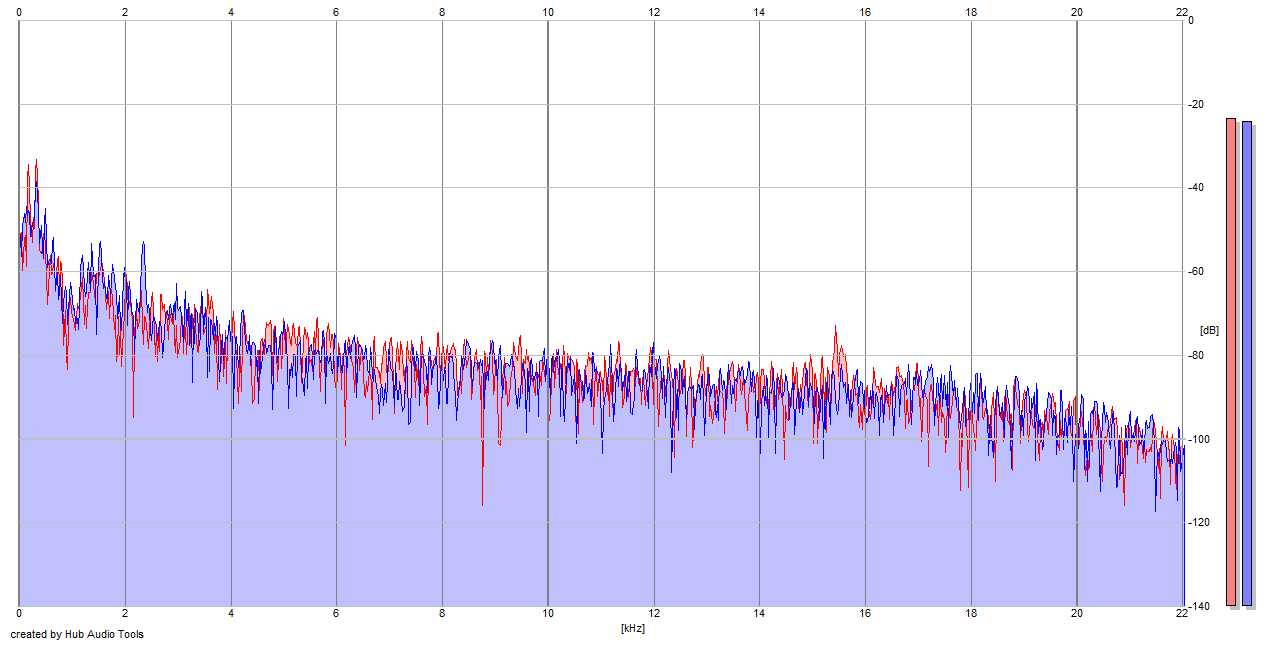Click the red channel level meter bar
The height and width of the screenshot is (646, 1266).
pyautogui.click(x=1231, y=362)
